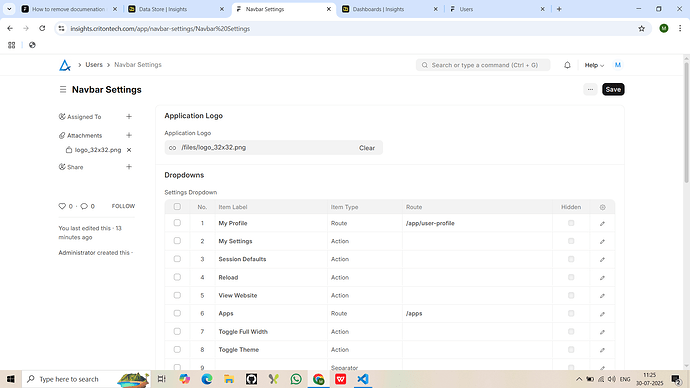Edit the My Profile row pencil icon
Image resolution: width=690 pixels, height=388 pixels.
tap(602, 223)
